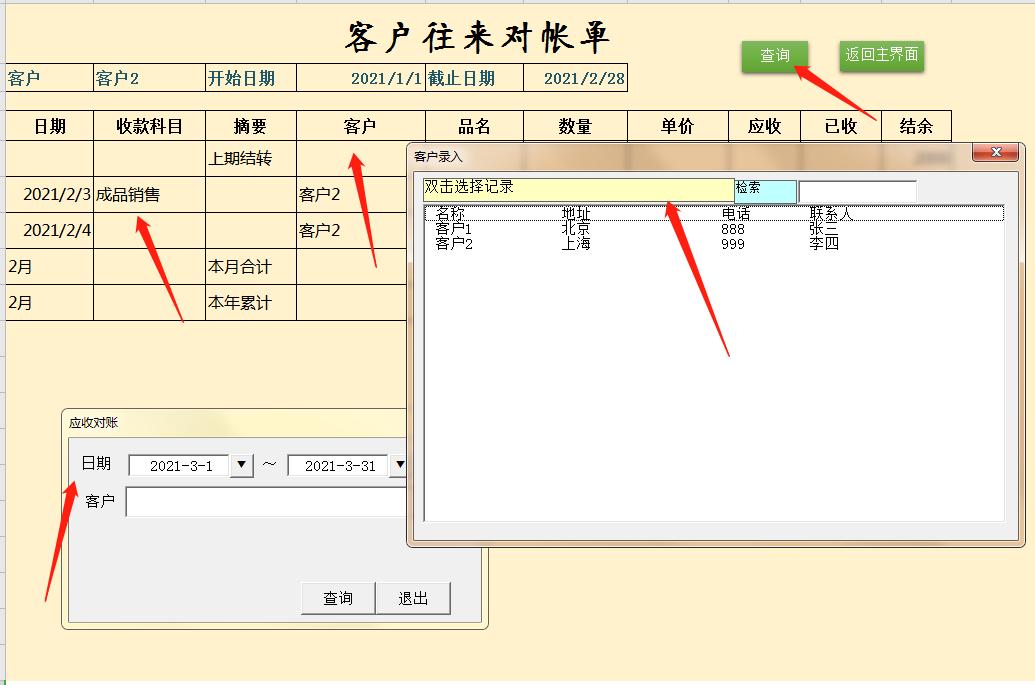Click the yellow 双击选择记录 field
This screenshot has height=685, width=1035.
[580, 188]
